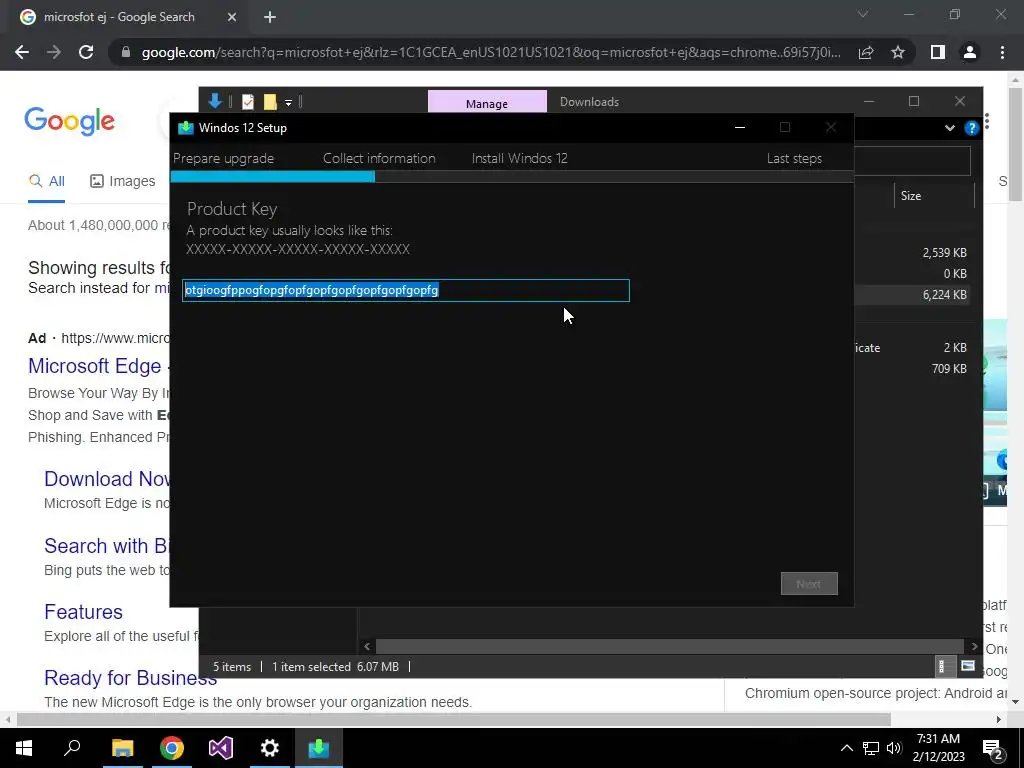Open Visual Studio from taskbar

pyautogui.click(x=221, y=748)
